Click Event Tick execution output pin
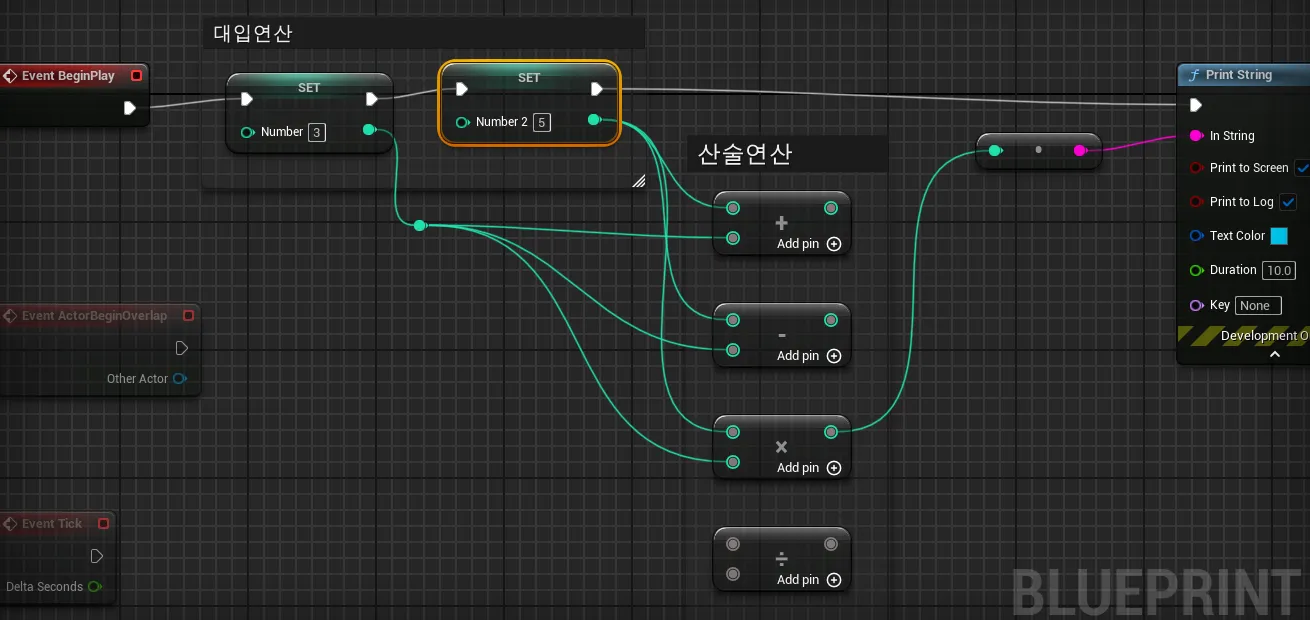 click(97, 556)
